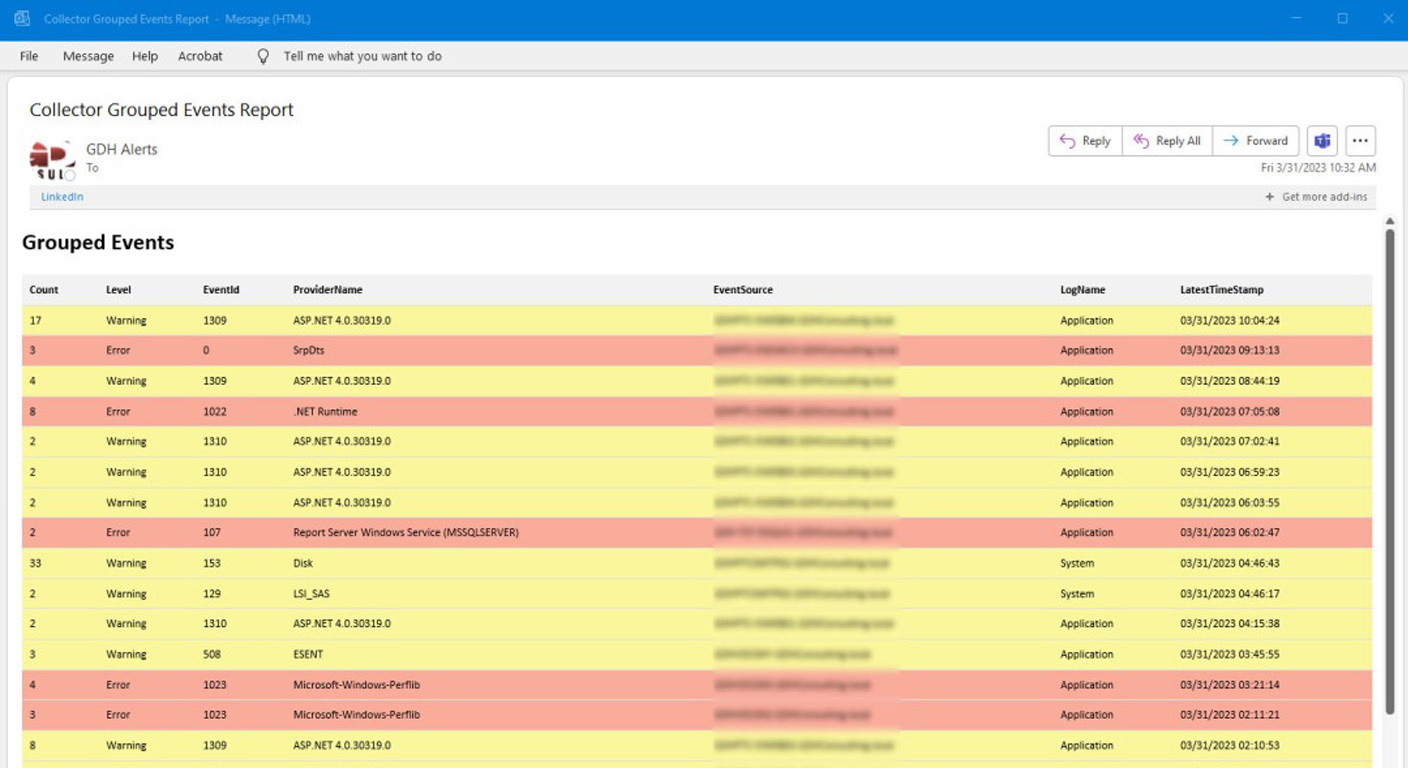This screenshot has height=768, width=1408.
Task: Click count 17 in first row
Action: [35, 321]
